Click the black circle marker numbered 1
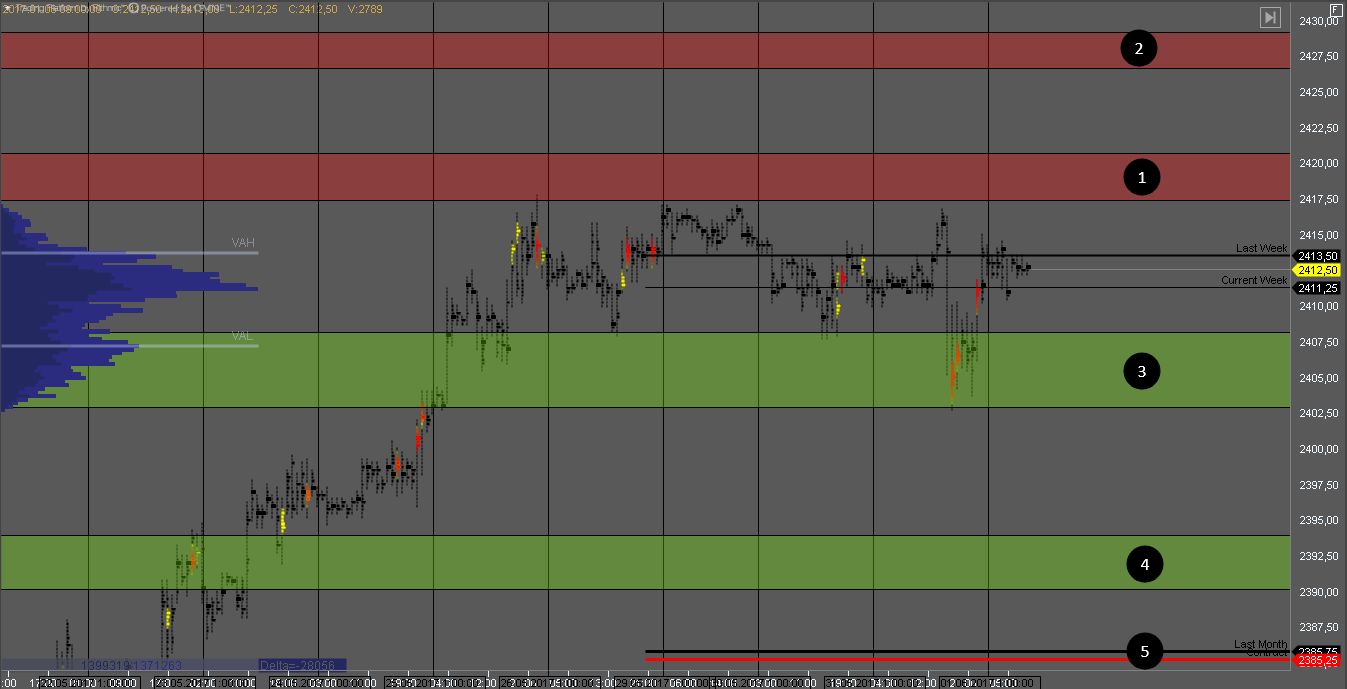 [x=1140, y=177]
